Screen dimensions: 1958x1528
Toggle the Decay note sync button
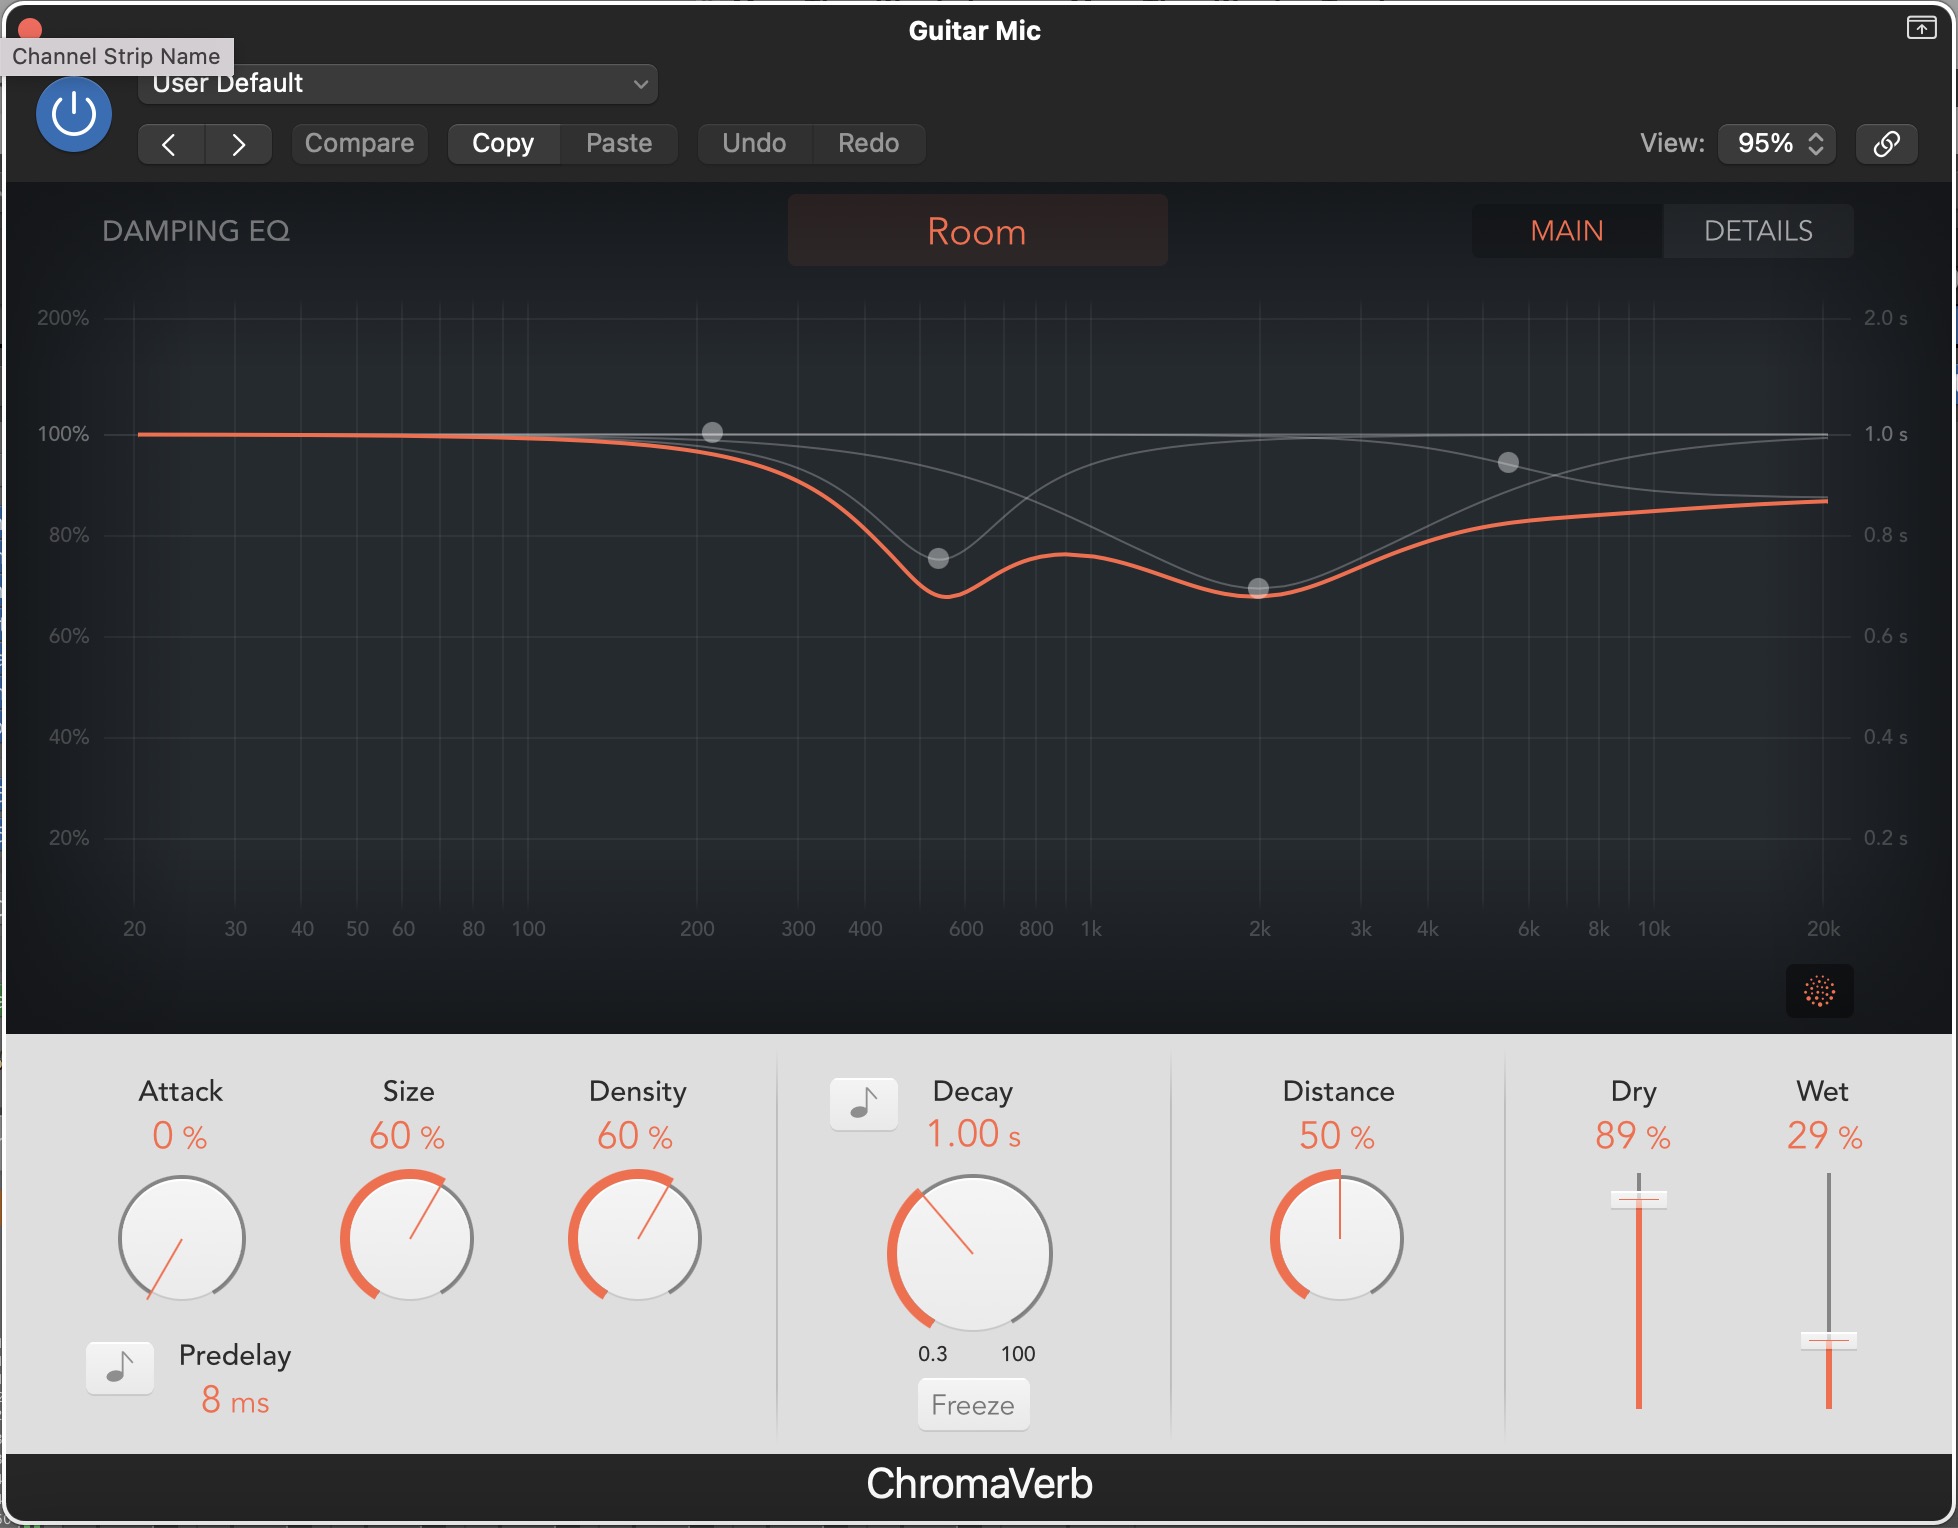point(864,1104)
